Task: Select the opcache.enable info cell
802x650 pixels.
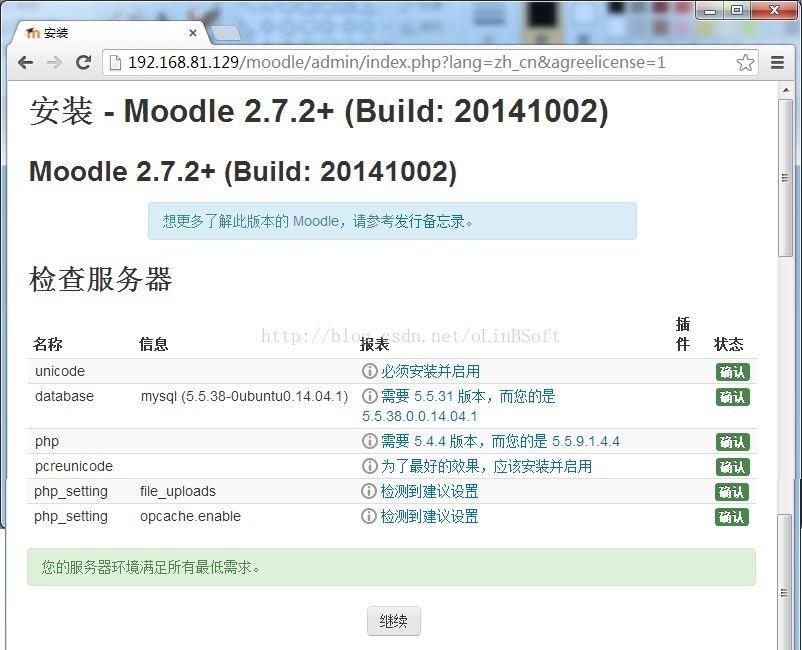Action: pyautogui.click(x=190, y=516)
